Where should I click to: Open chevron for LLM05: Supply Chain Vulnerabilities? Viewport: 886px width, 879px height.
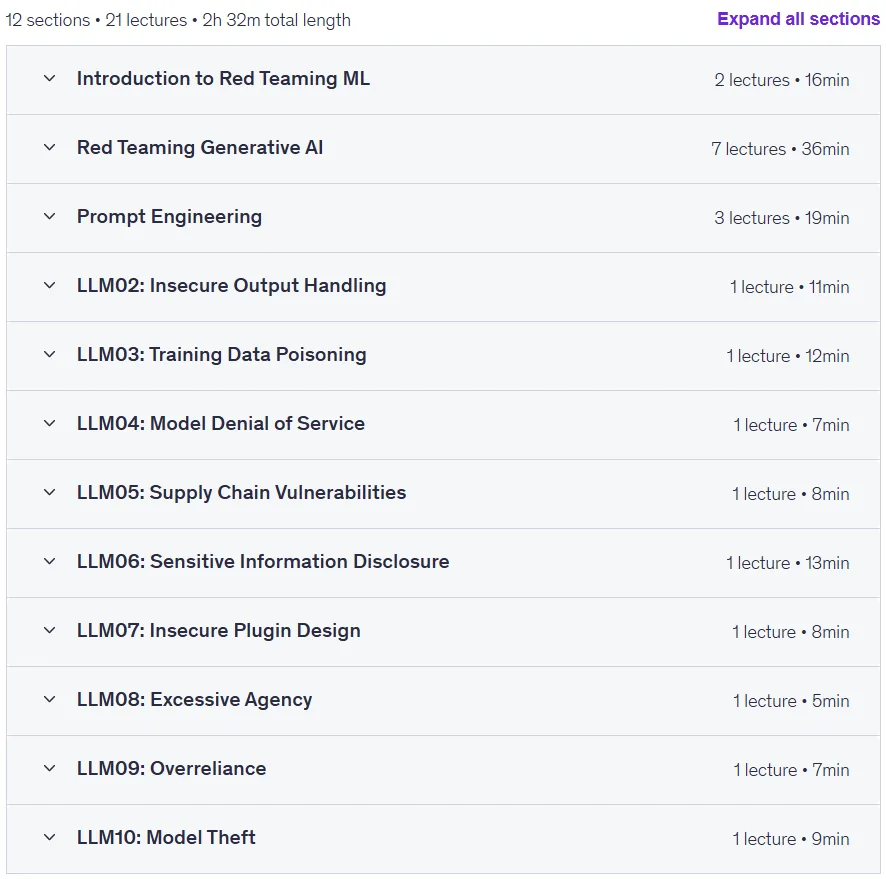pyautogui.click(x=50, y=492)
